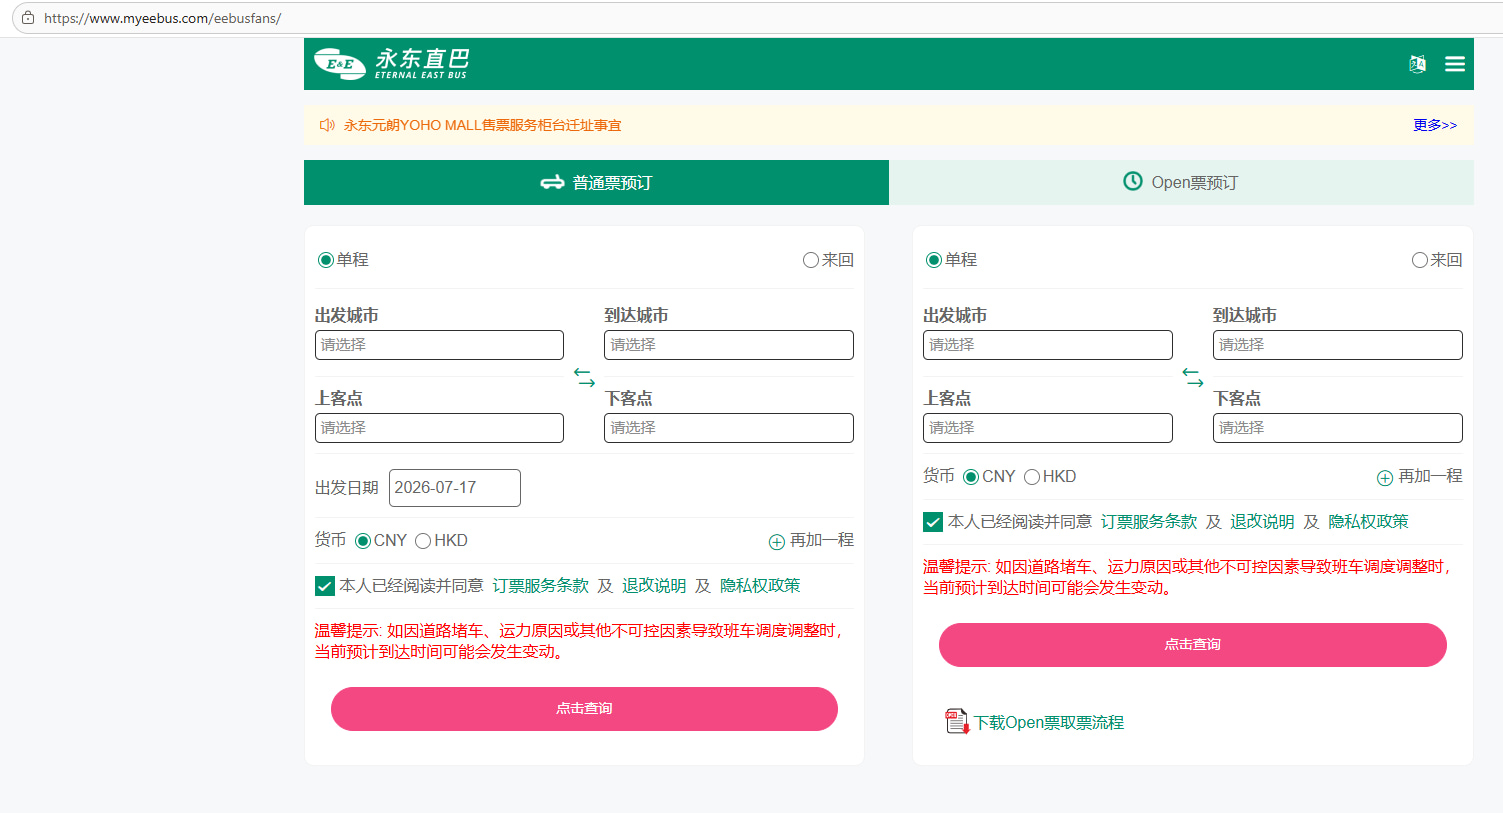
Task: Open the language translate icon in header
Action: [1417, 64]
